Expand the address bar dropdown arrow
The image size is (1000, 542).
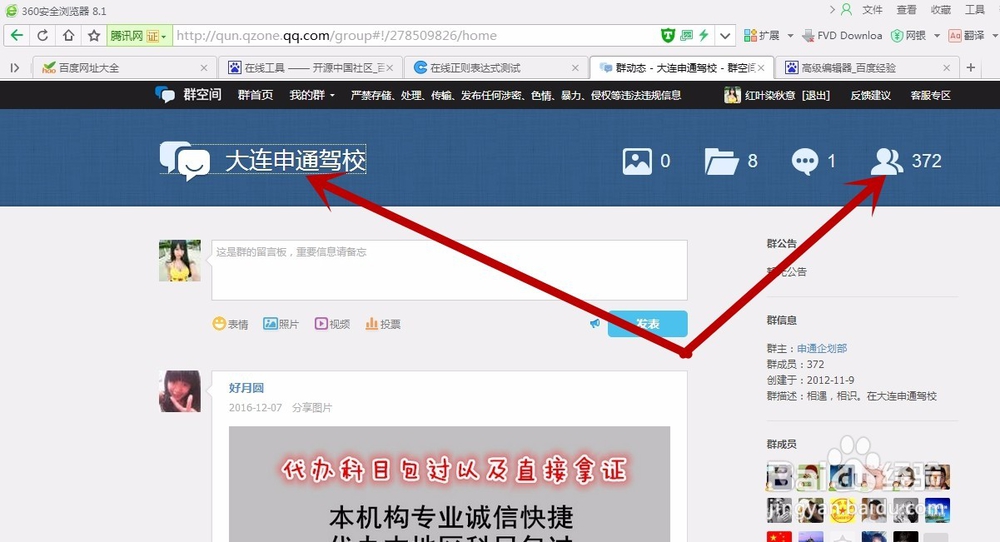(x=725, y=36)
